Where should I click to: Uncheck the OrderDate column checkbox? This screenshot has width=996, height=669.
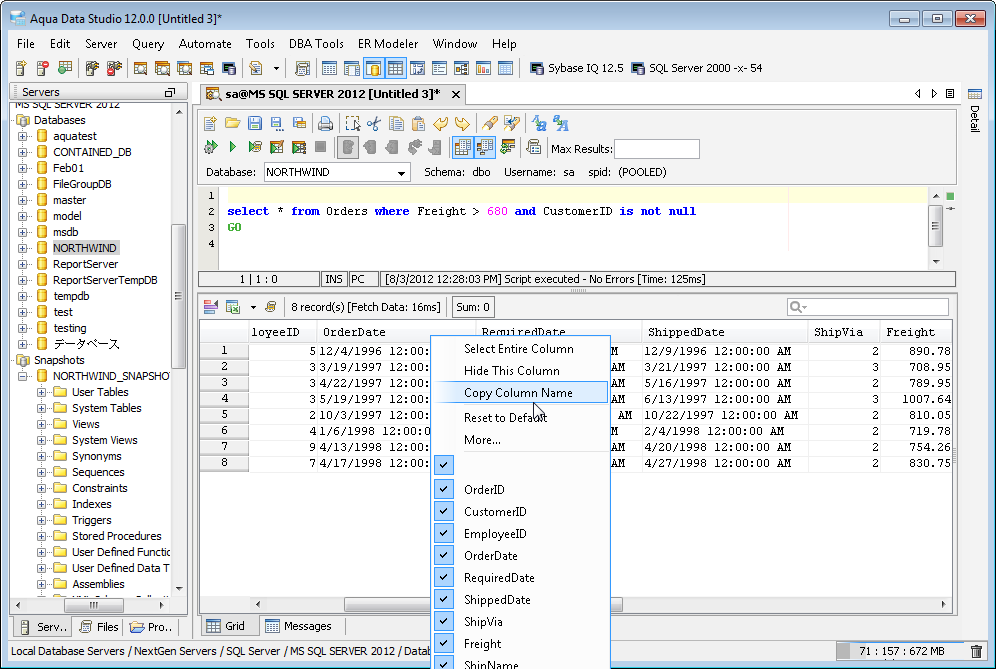click(444, 555)
